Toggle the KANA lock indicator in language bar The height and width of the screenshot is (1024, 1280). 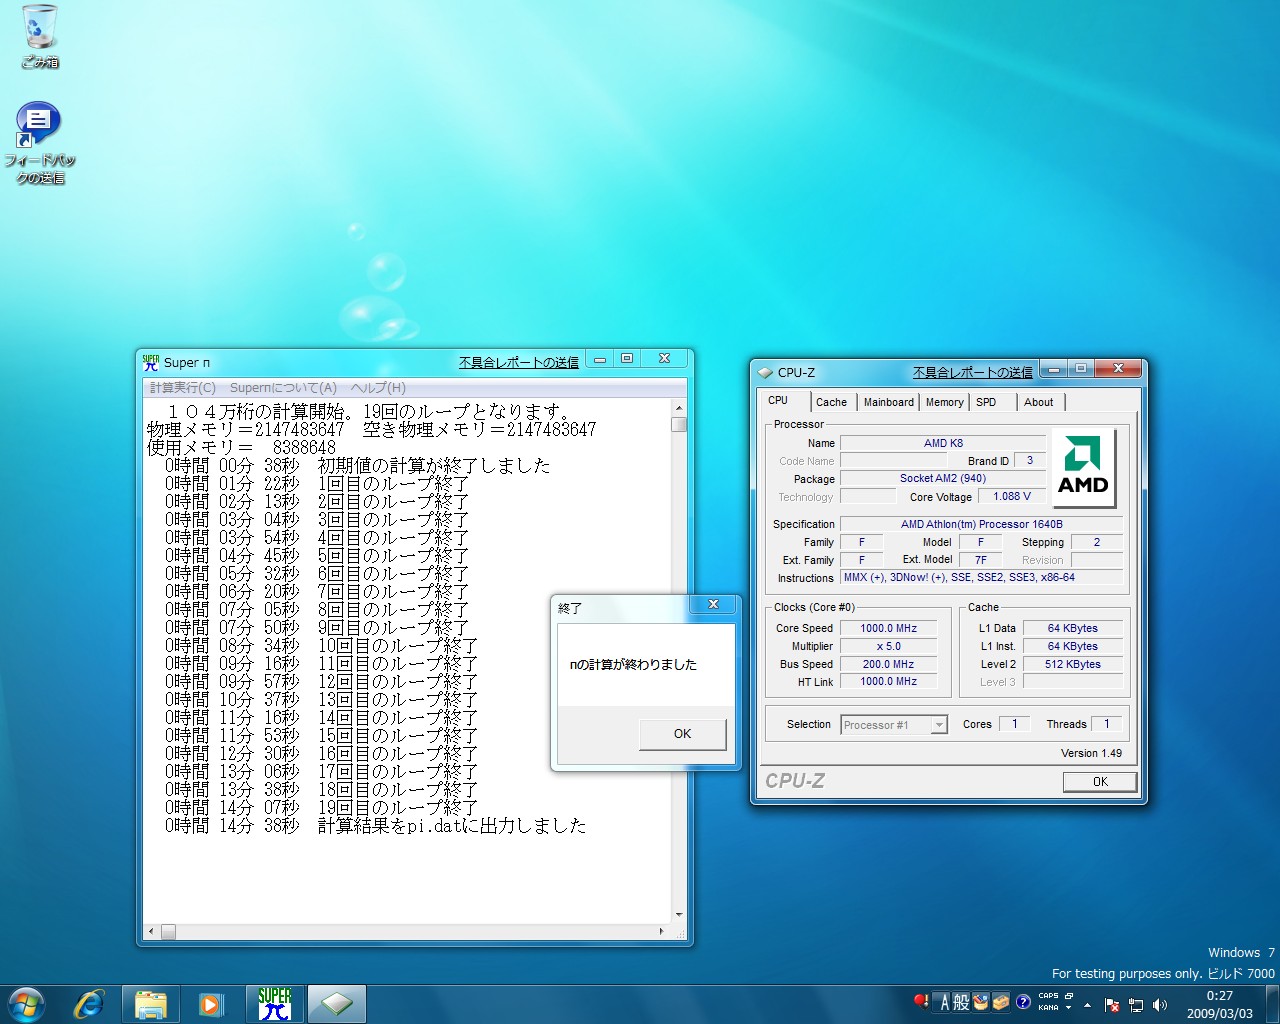pos(1048,1008)
